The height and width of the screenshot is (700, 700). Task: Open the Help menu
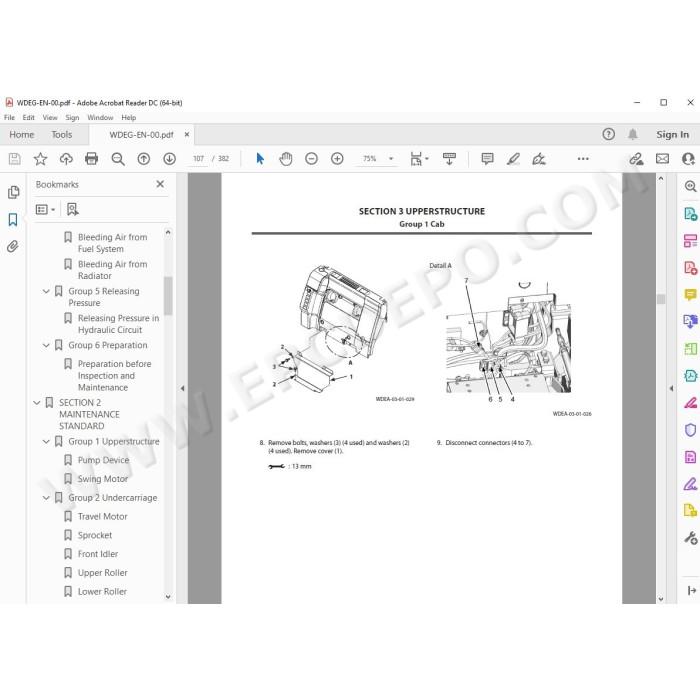click(x=129, y=117)
